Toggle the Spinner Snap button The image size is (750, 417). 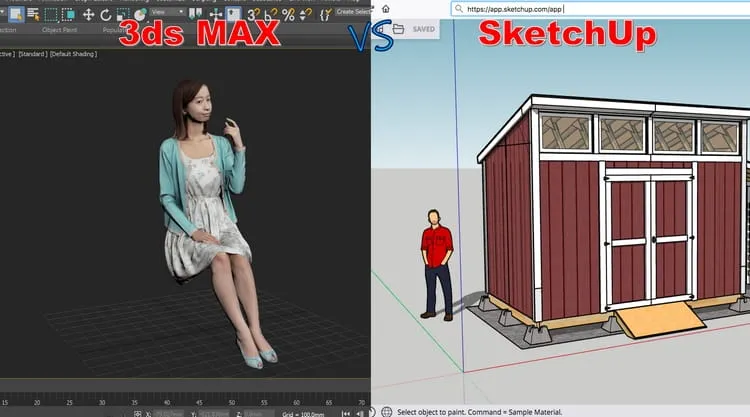(305, 15)
